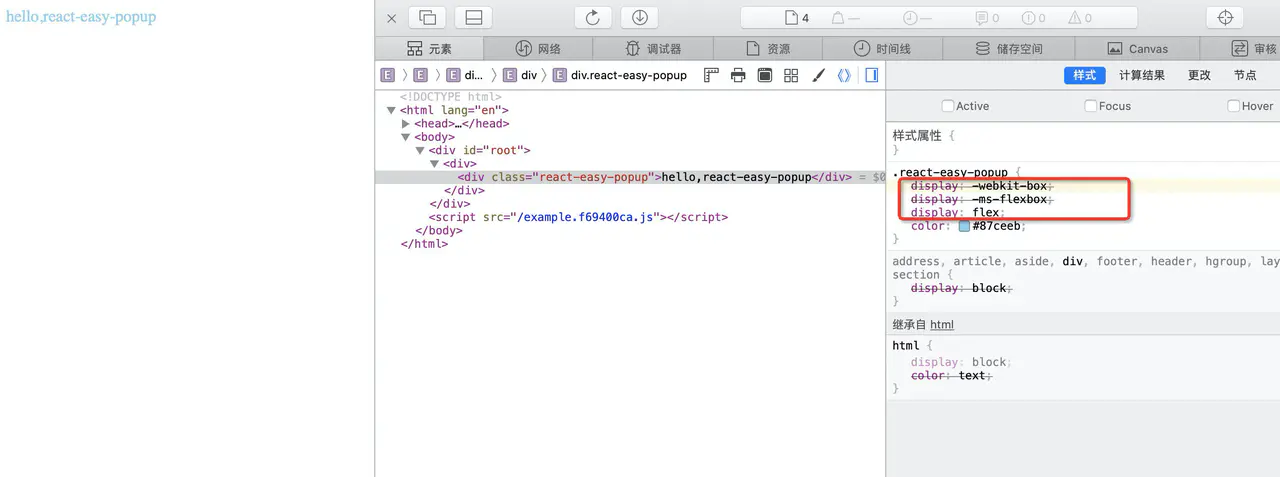Close the Web Inspector with the X
The height and width of the screenshot is (477, 1280).
point(392,18)
